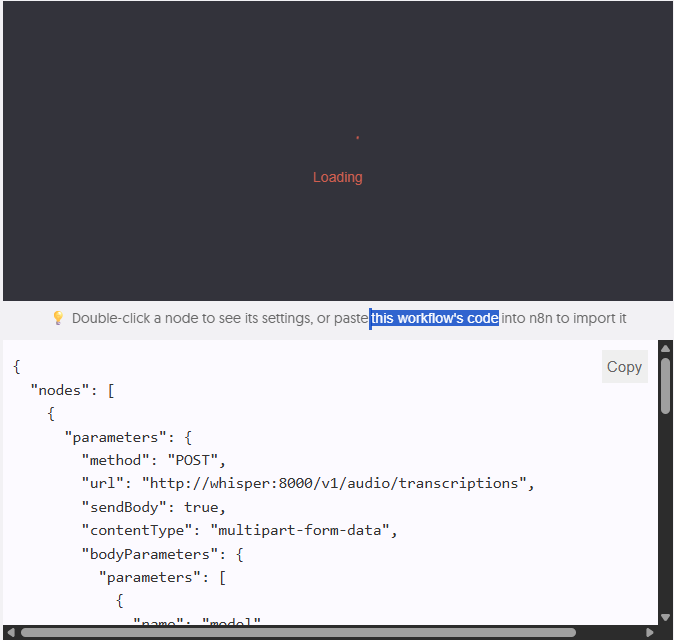Screen dimensions: 674x640
Task: Click the horizontal scrollbar right arrow
Action: pyautogui.click(x=649, y=632)
